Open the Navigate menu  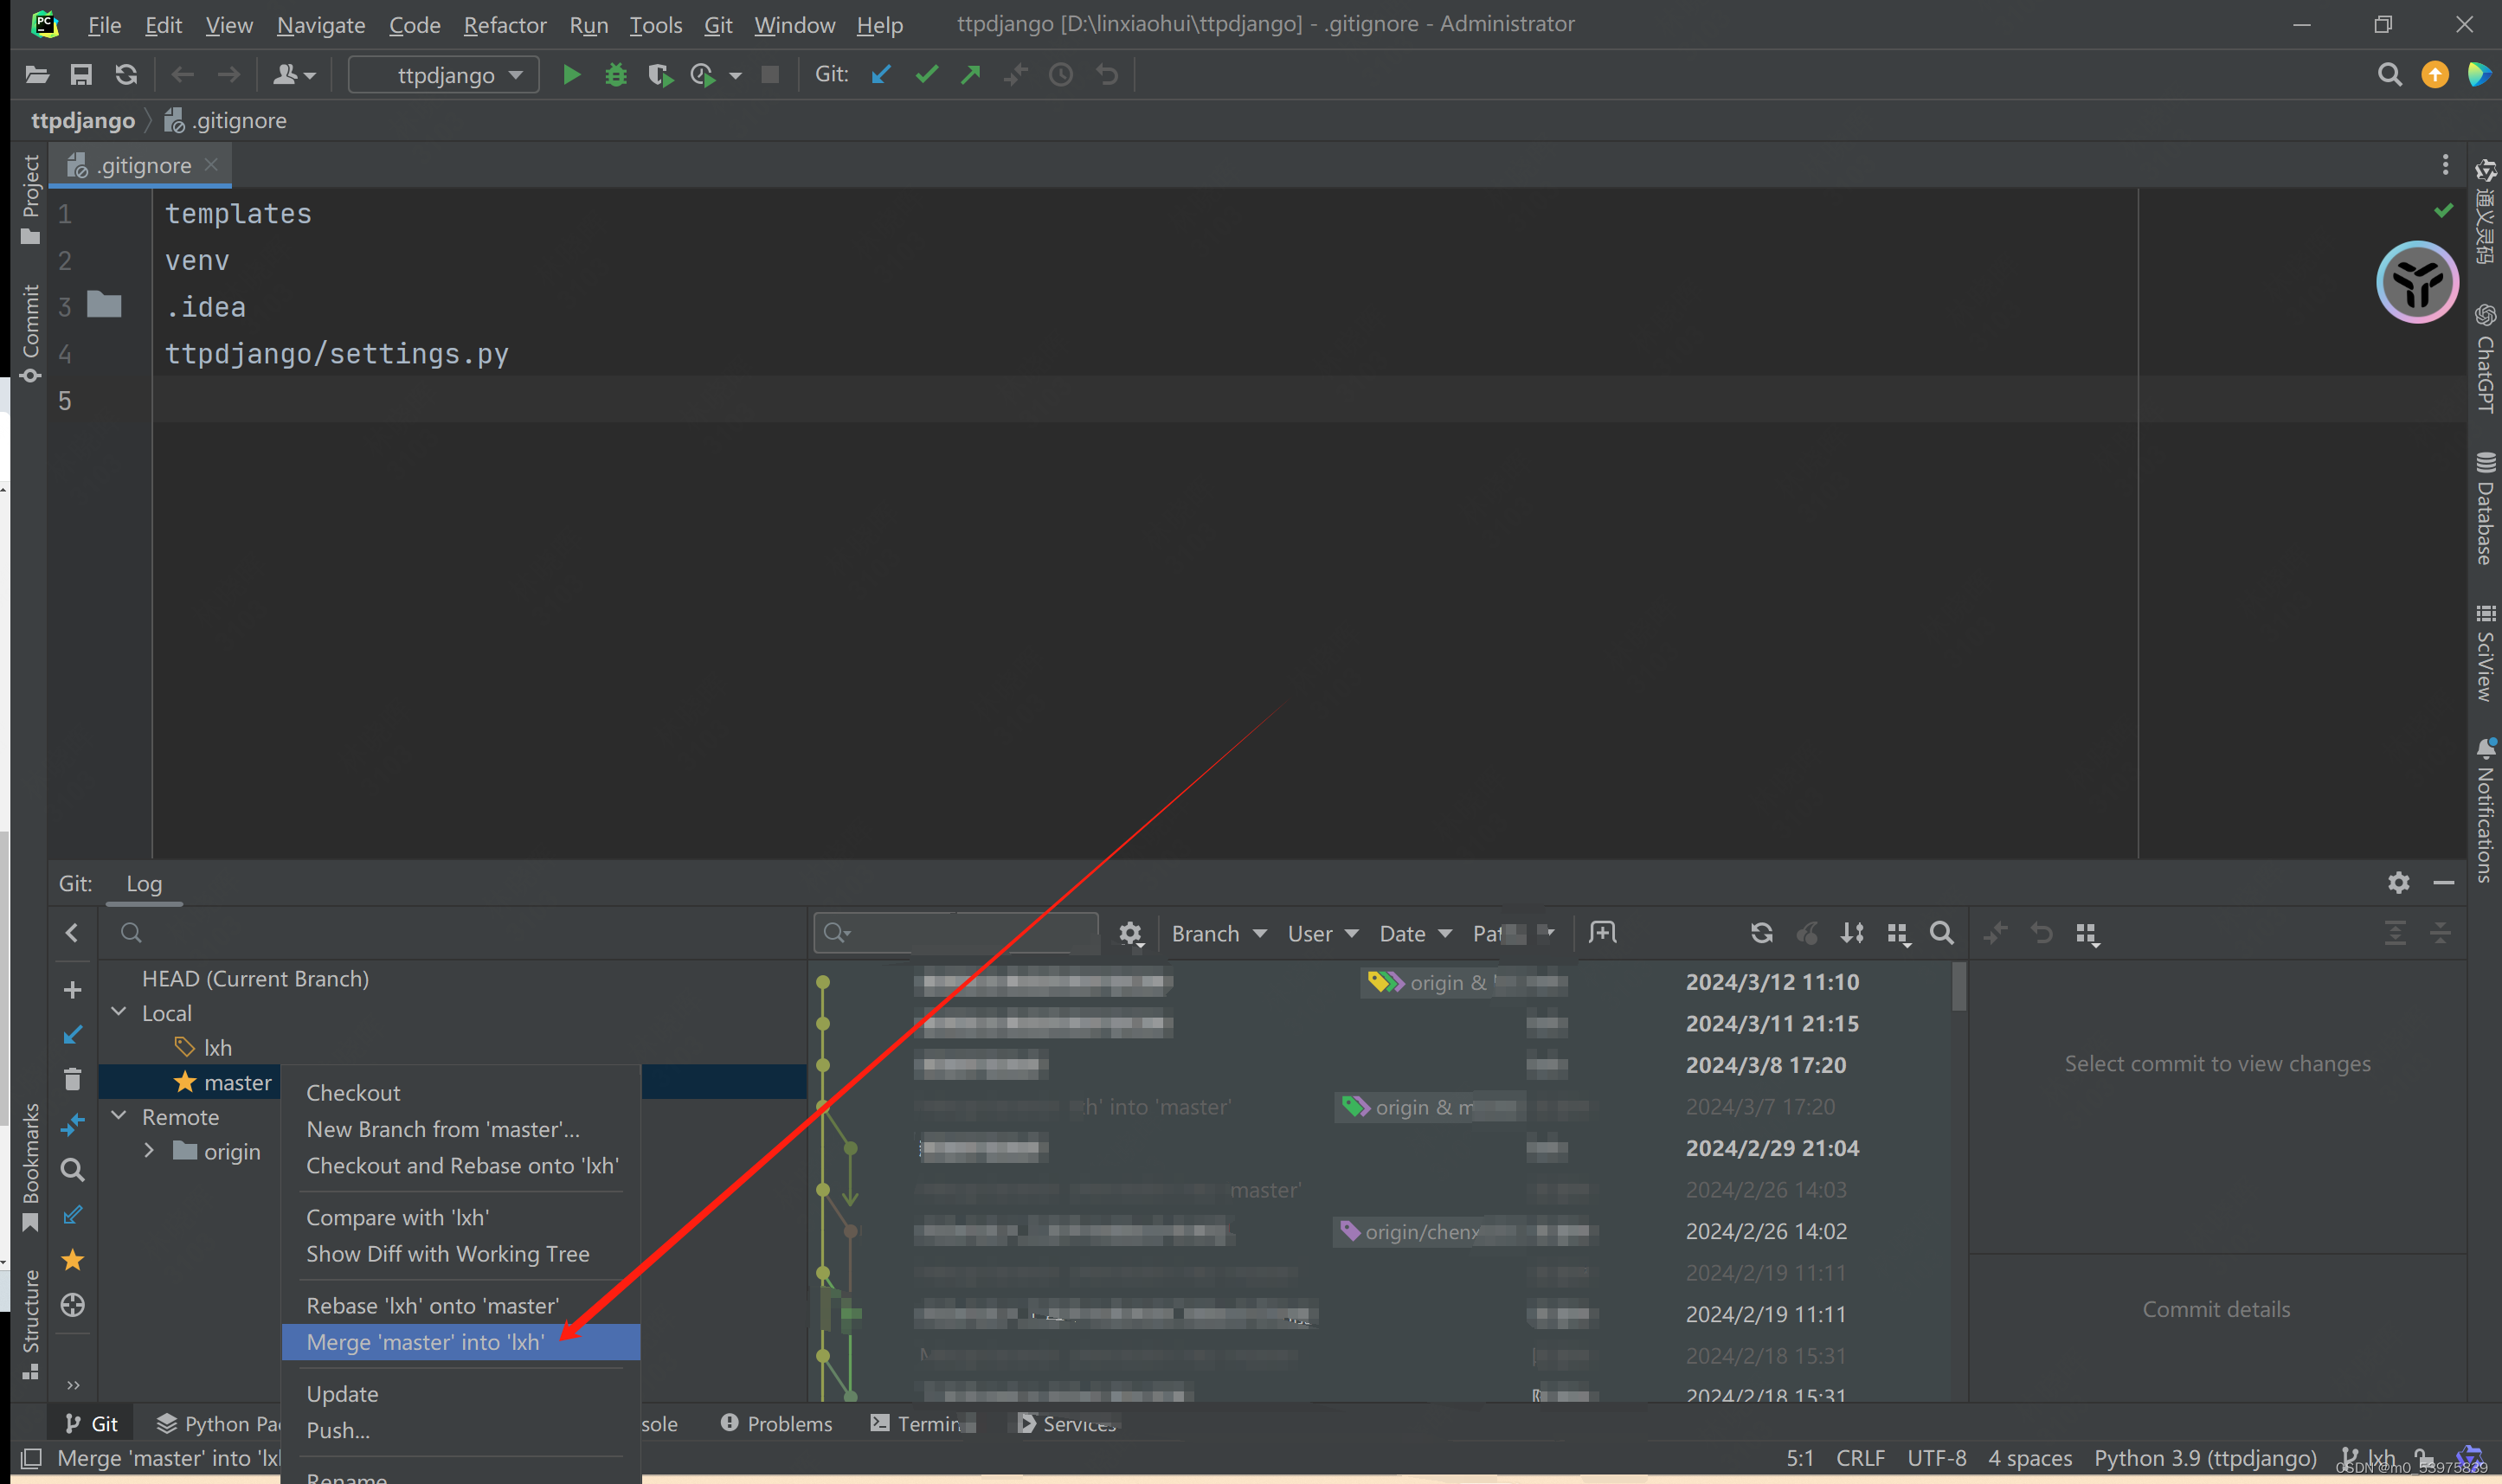point(320,25)
